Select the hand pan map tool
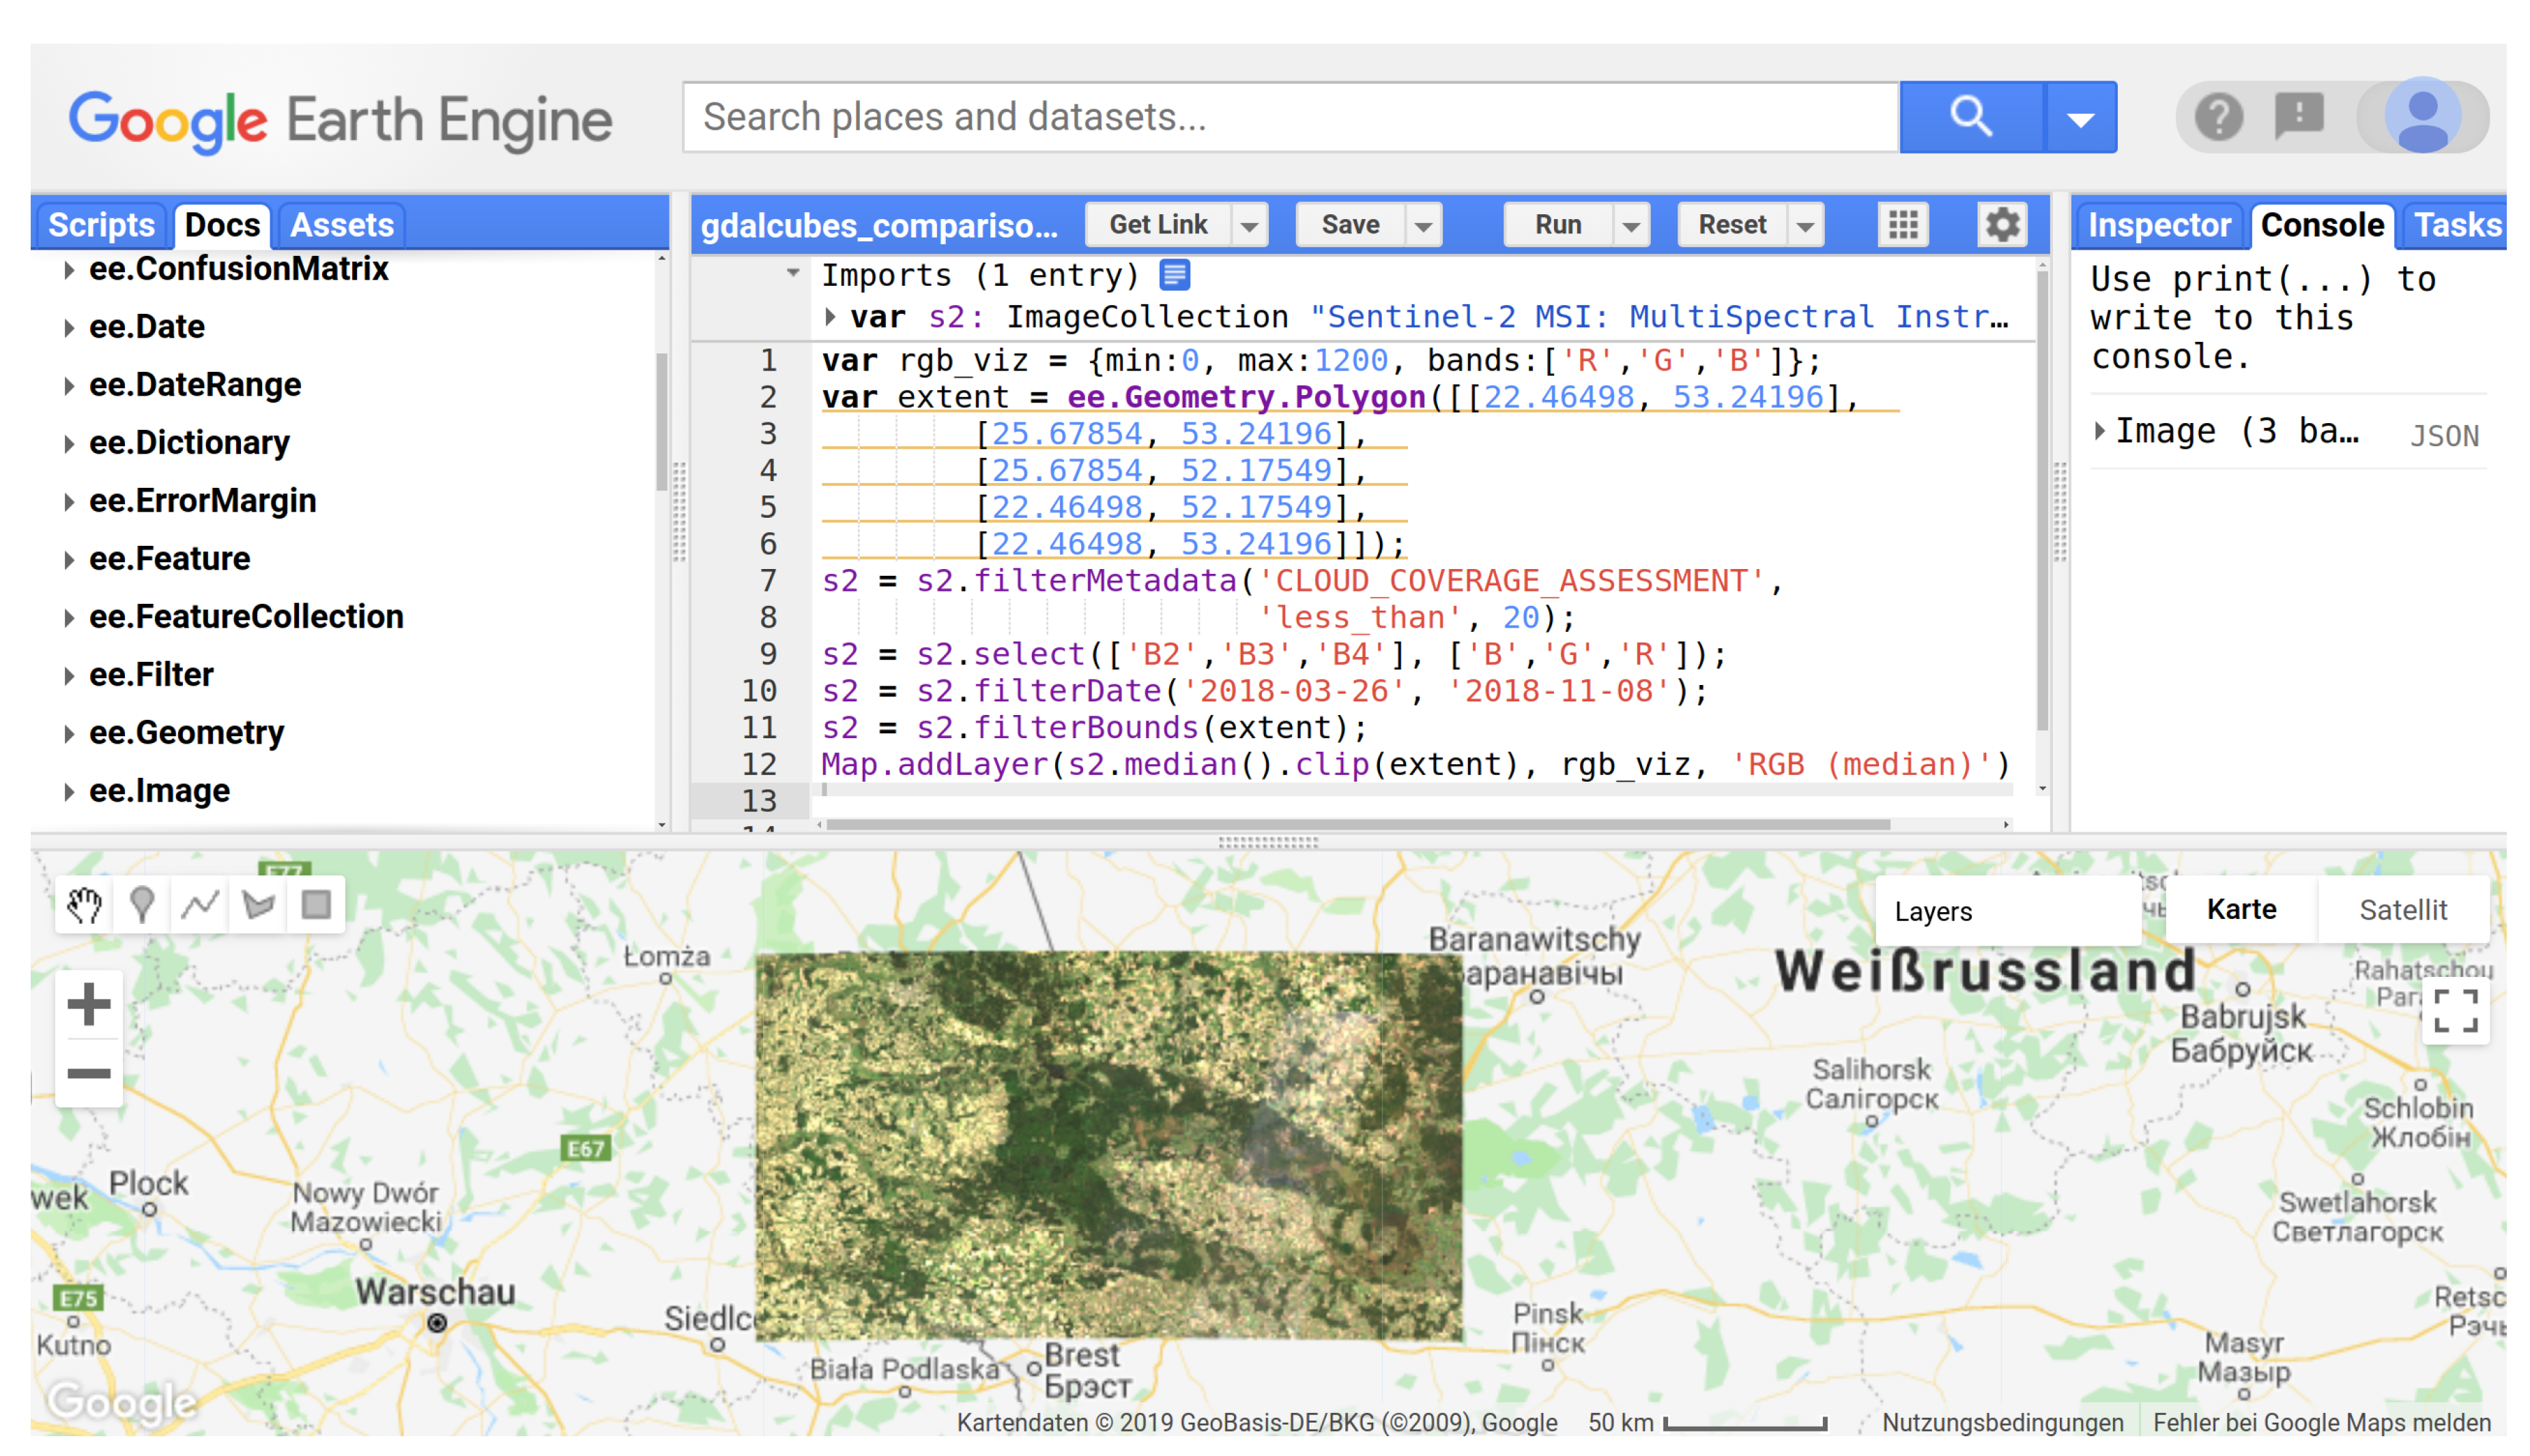 (x=85, y=906)
